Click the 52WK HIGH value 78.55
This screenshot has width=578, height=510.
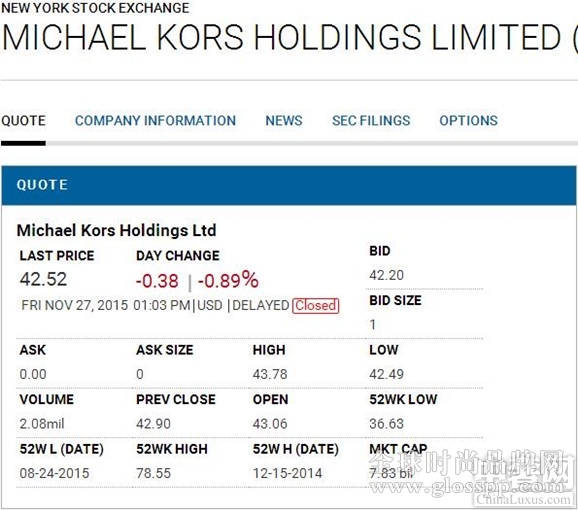point(153,473)
